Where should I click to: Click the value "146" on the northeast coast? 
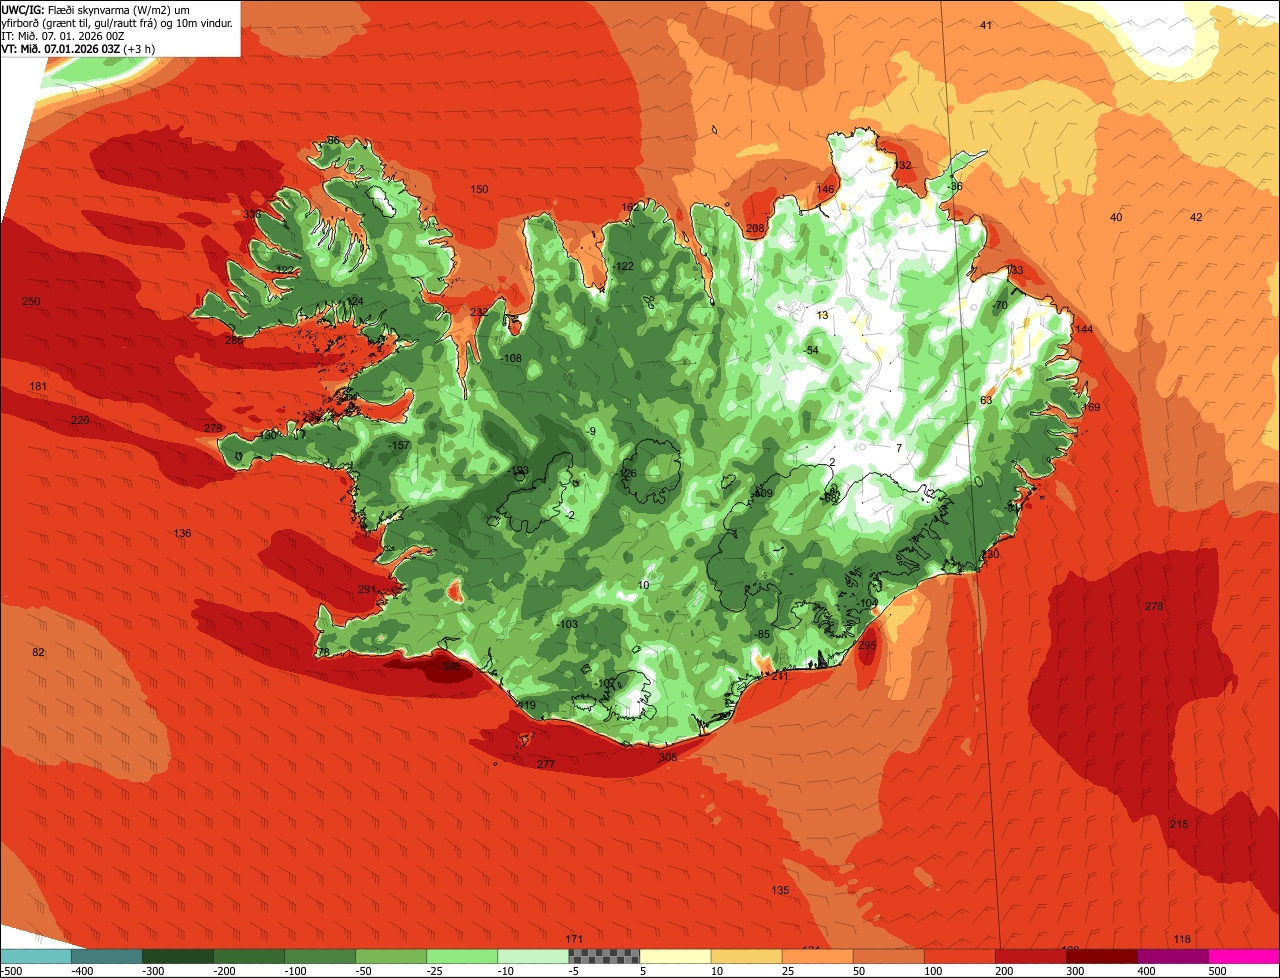(x=825, y=189)
